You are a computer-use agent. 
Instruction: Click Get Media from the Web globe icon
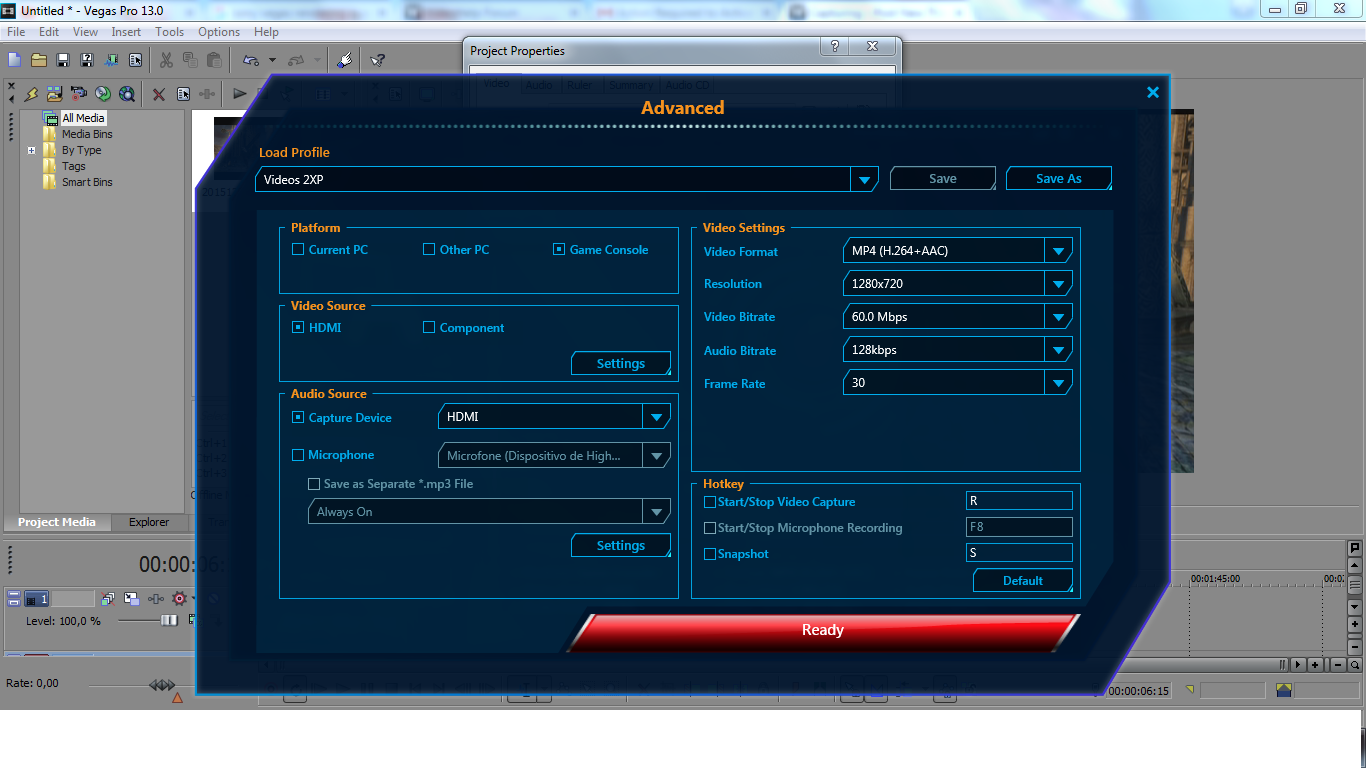click(x=127, y=94)
